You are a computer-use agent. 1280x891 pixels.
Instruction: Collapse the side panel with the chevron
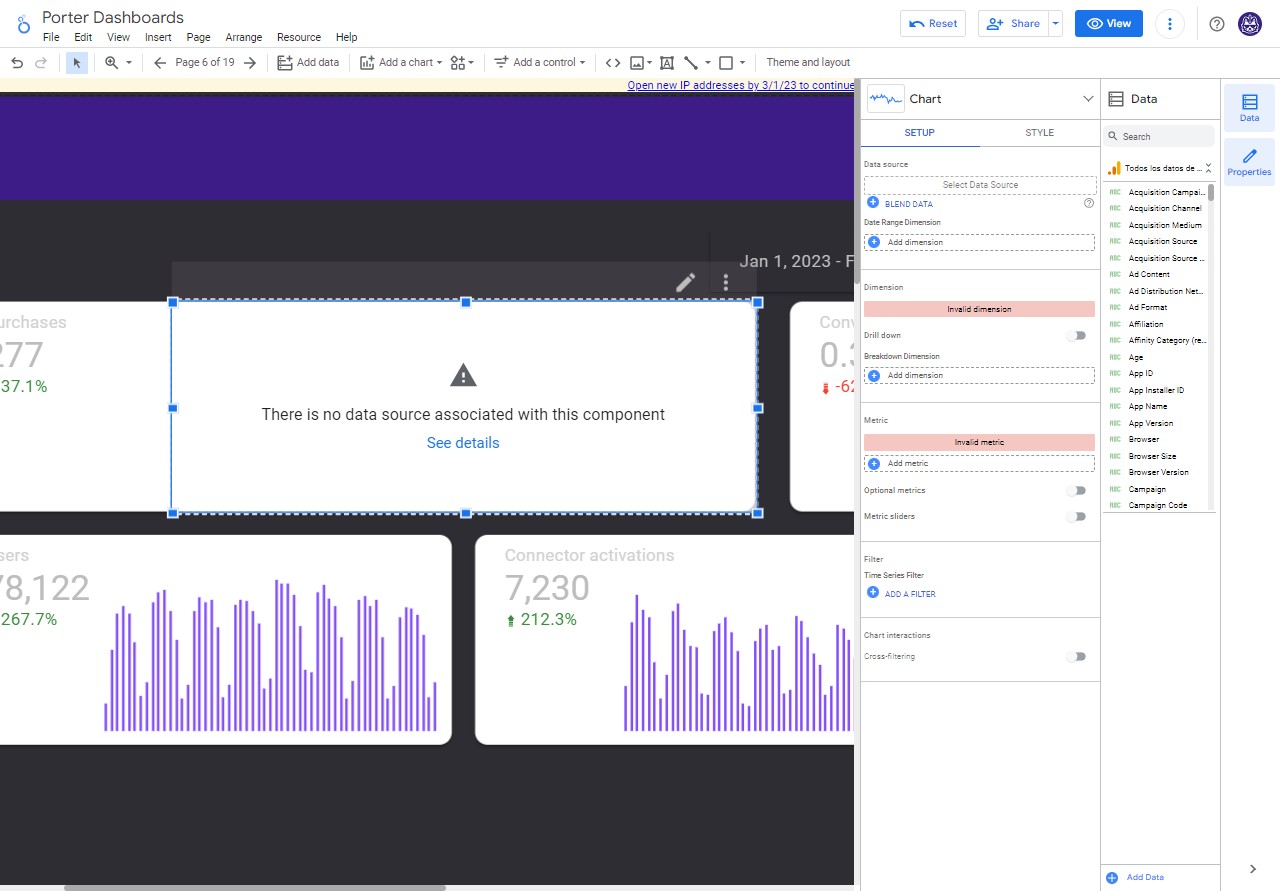(1253, 869)
